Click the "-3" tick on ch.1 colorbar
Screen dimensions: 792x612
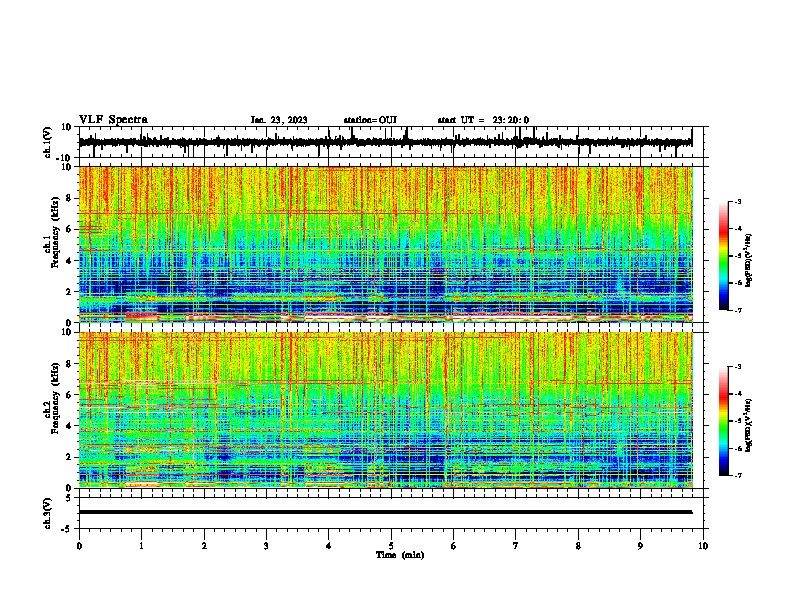tap(737, 202)
